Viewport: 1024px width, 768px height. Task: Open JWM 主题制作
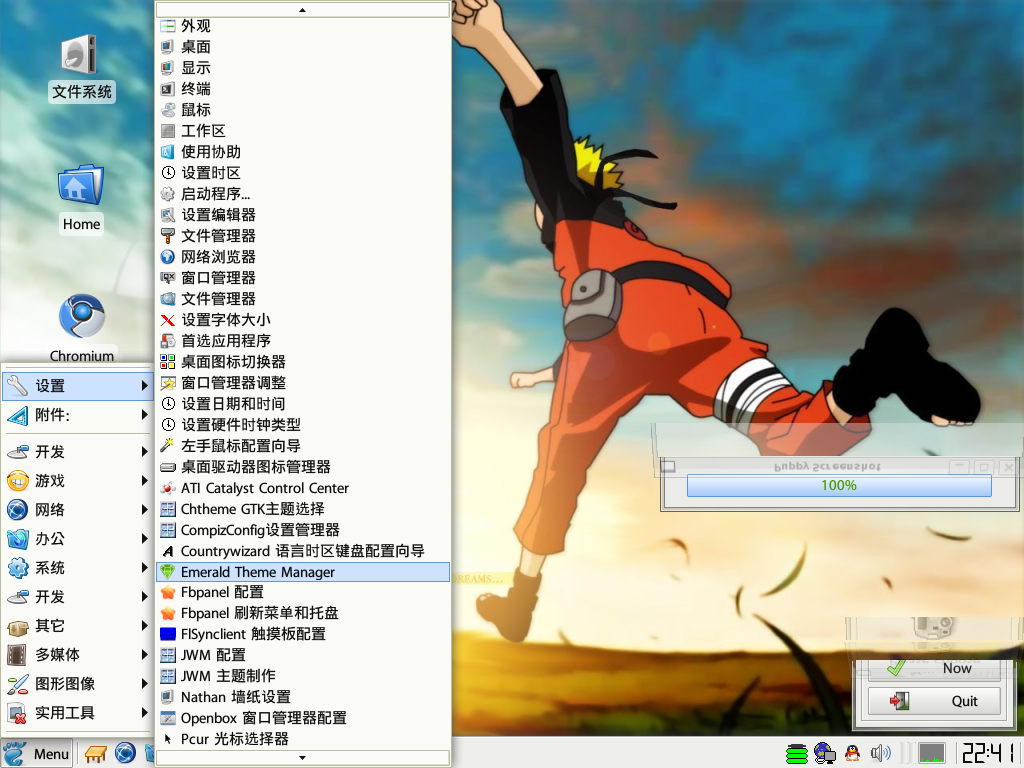point(303,676)
